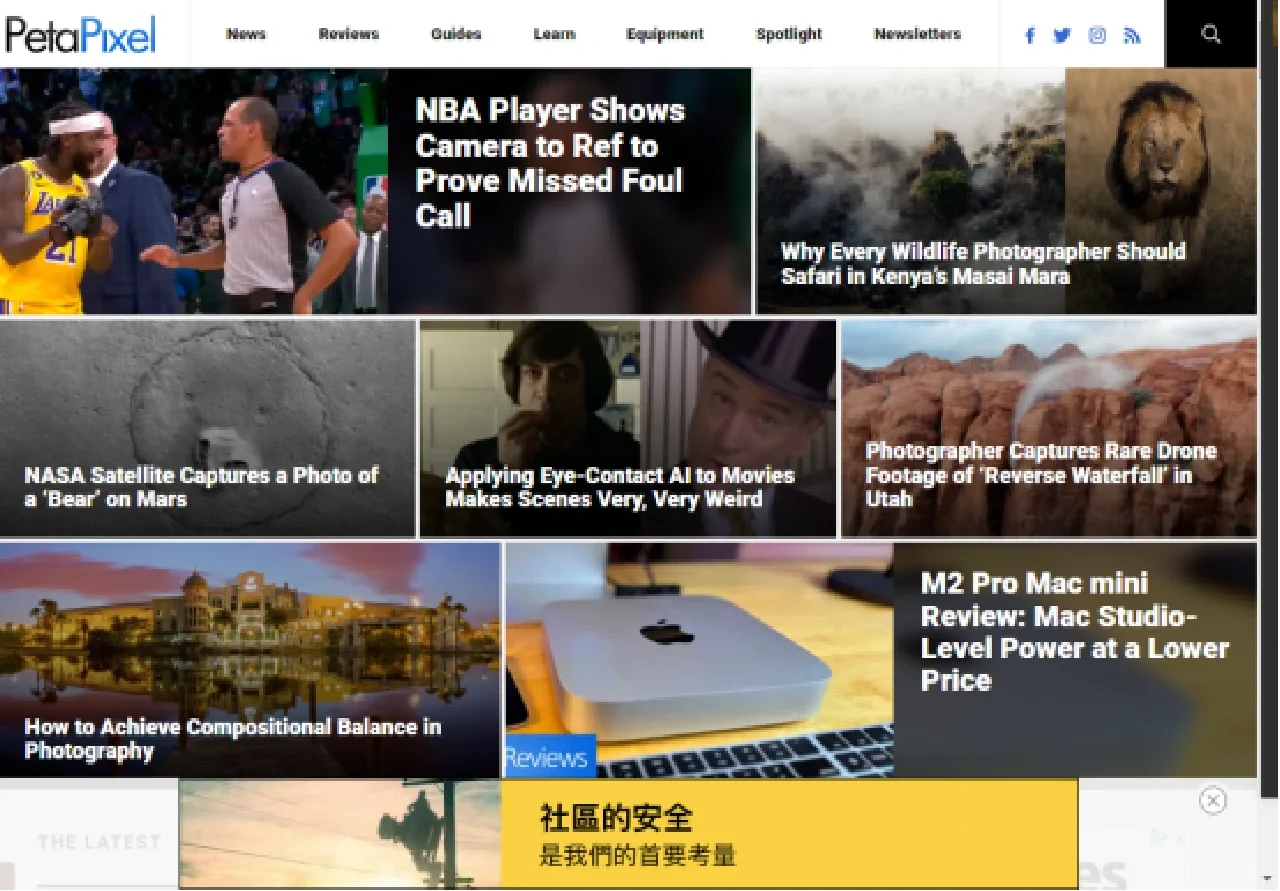Open the Newsletters menu
Screen dimensions: 1280x891
click(x=917, y=34)
